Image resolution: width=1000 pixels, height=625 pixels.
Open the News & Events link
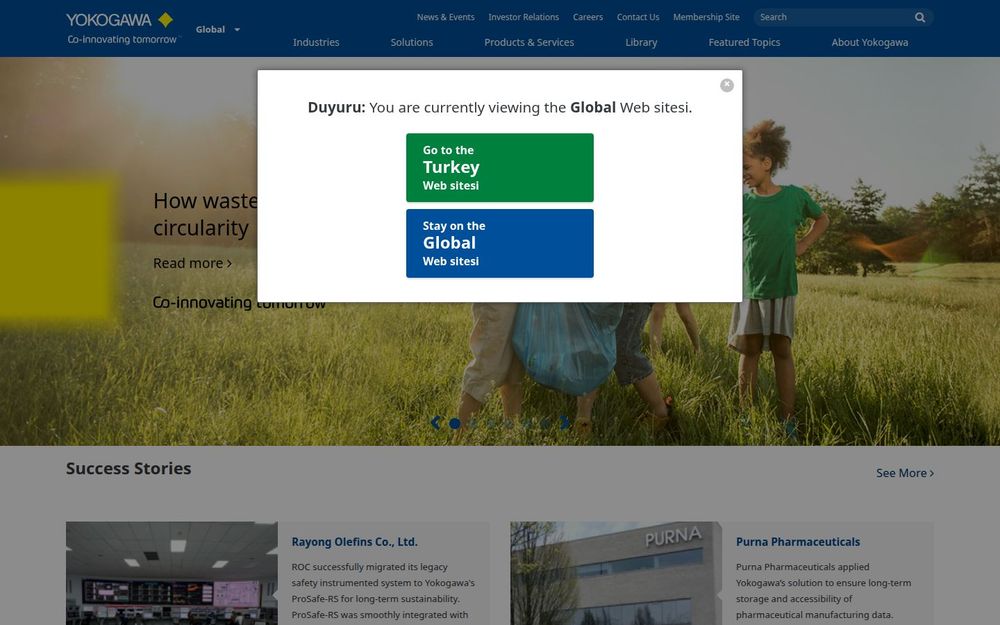[x=445, y=17]
